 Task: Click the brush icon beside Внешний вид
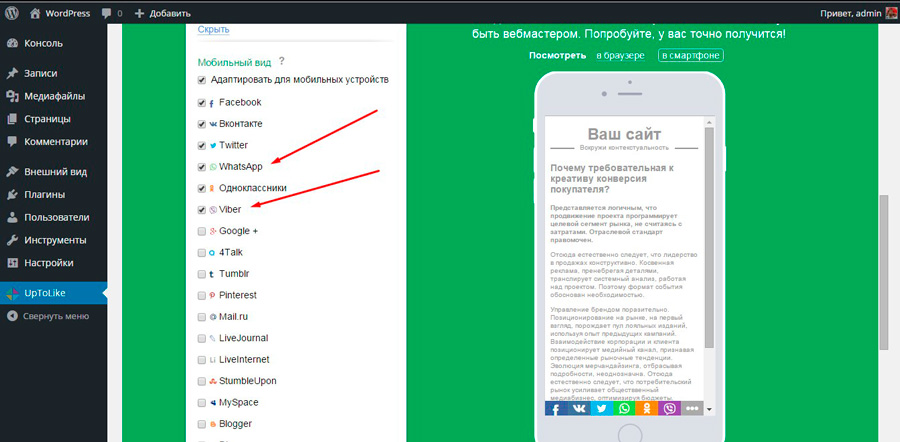pos(12,172)
